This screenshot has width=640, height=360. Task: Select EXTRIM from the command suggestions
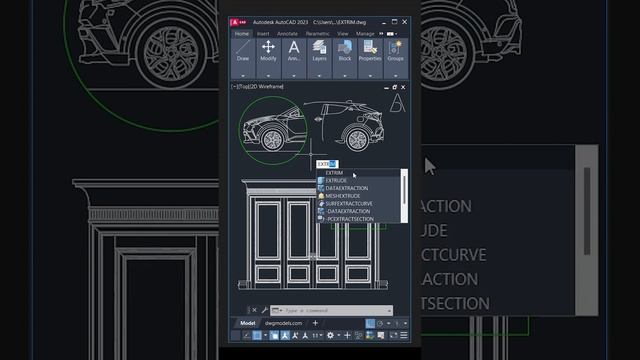[358, 173]
